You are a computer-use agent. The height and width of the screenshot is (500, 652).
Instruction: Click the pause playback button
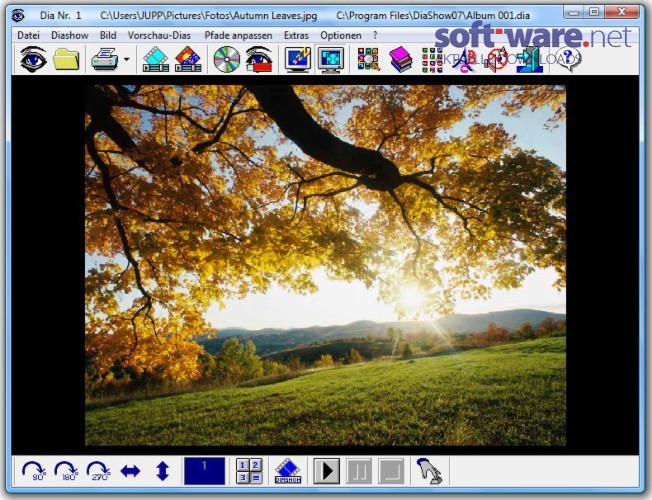coord(359,471)
